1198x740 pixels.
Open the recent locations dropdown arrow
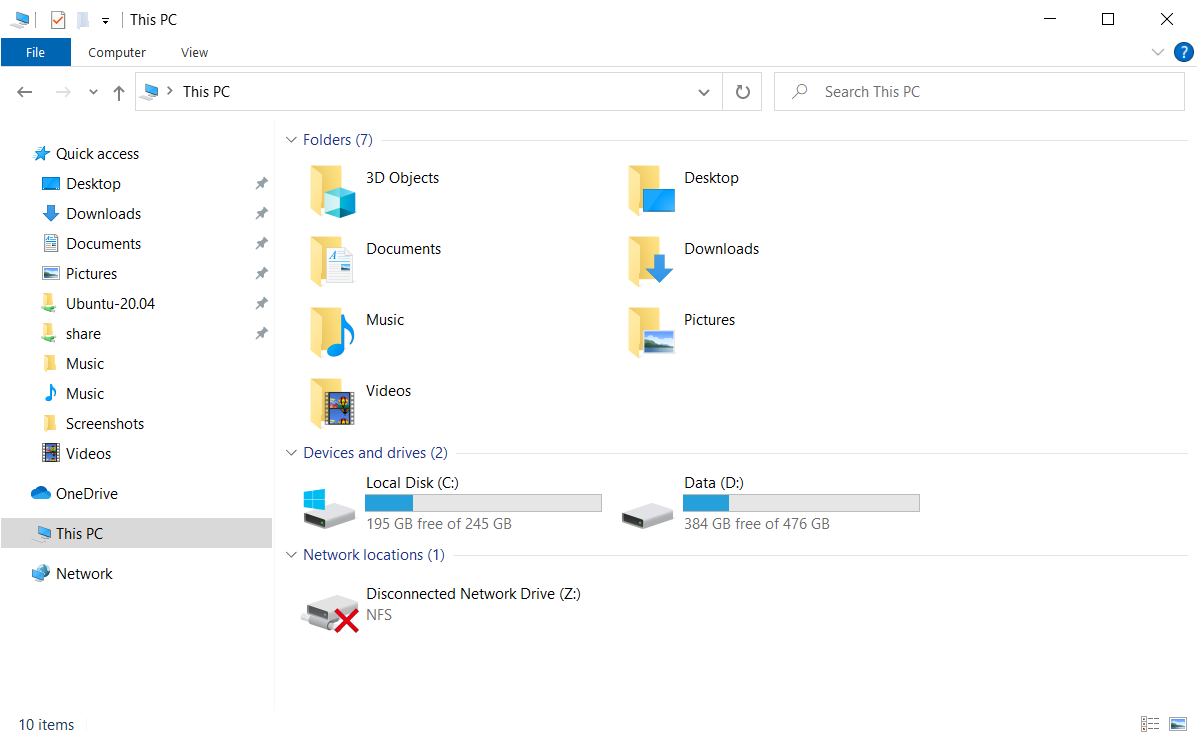pyautogui.click(x=93, y=92)
